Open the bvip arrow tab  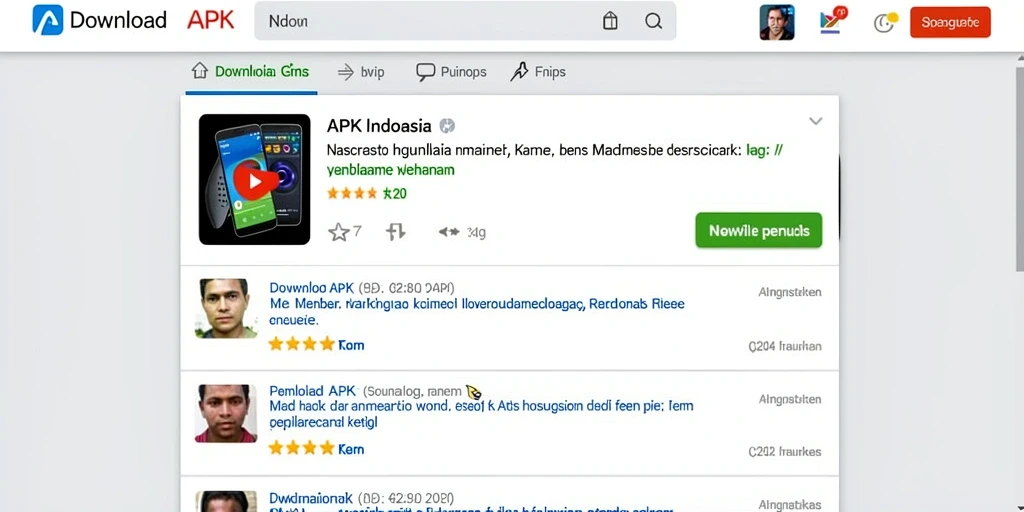coord(360,72)
